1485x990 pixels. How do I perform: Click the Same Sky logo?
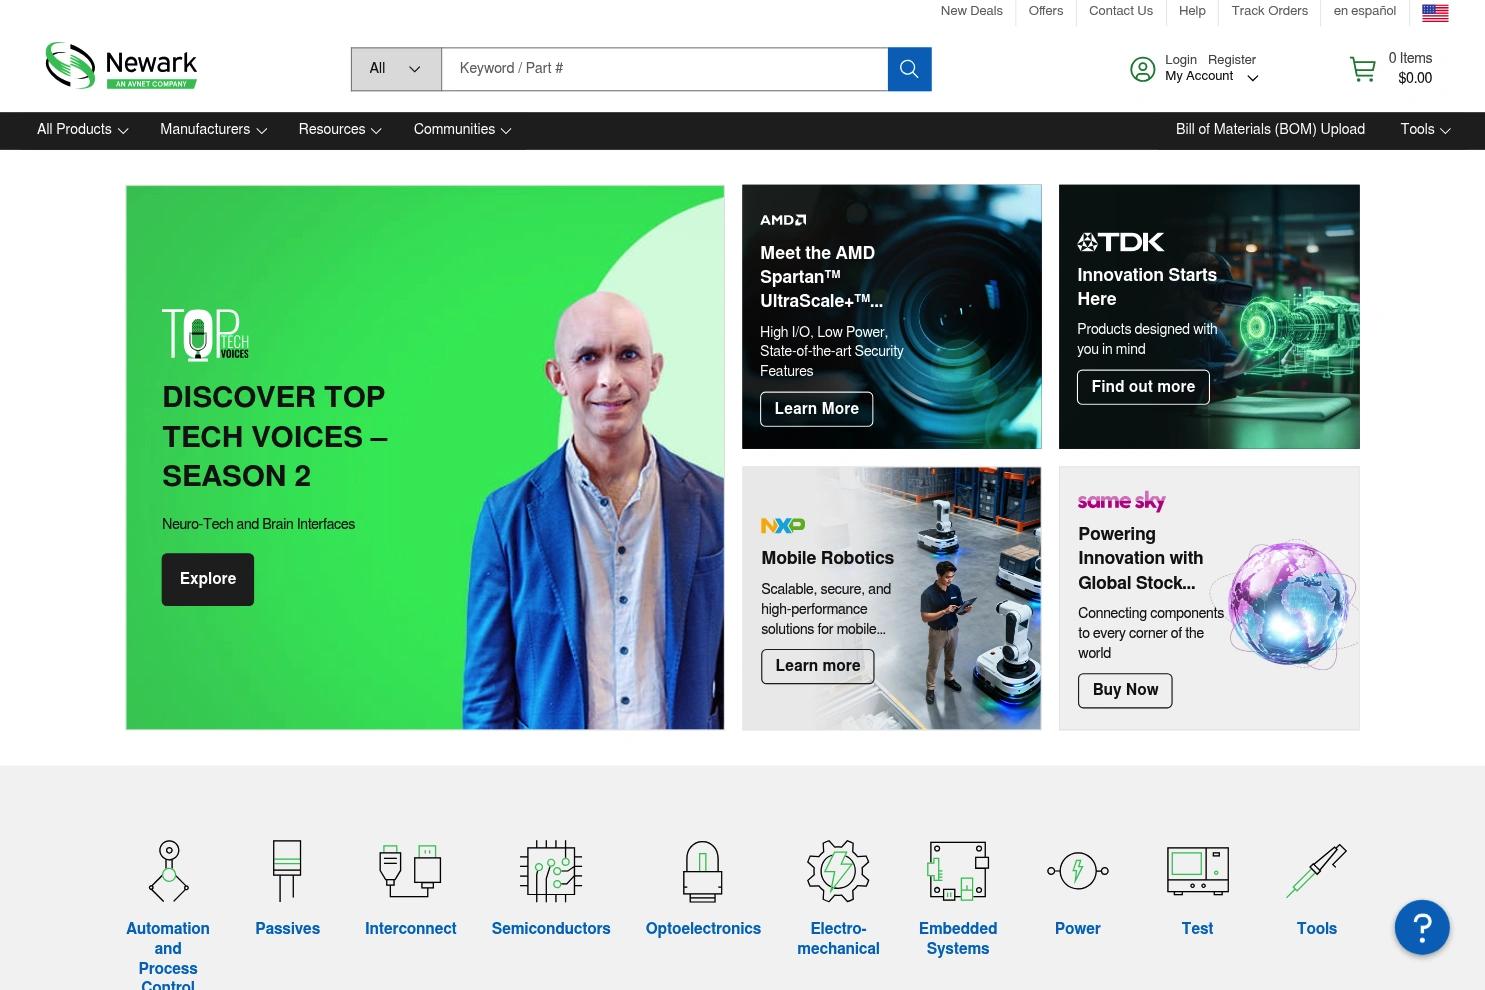pyautogui.click(x=1122, y=501)
